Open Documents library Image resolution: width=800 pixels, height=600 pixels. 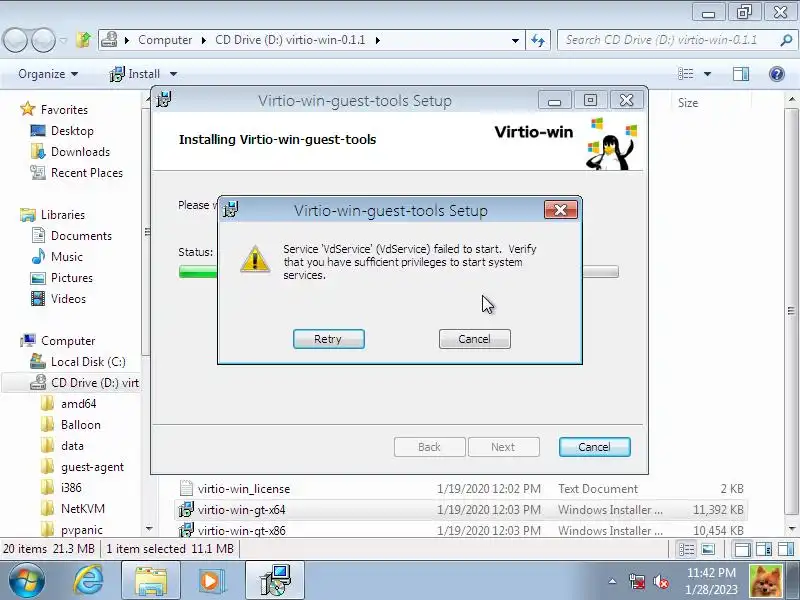click(71, 236)
